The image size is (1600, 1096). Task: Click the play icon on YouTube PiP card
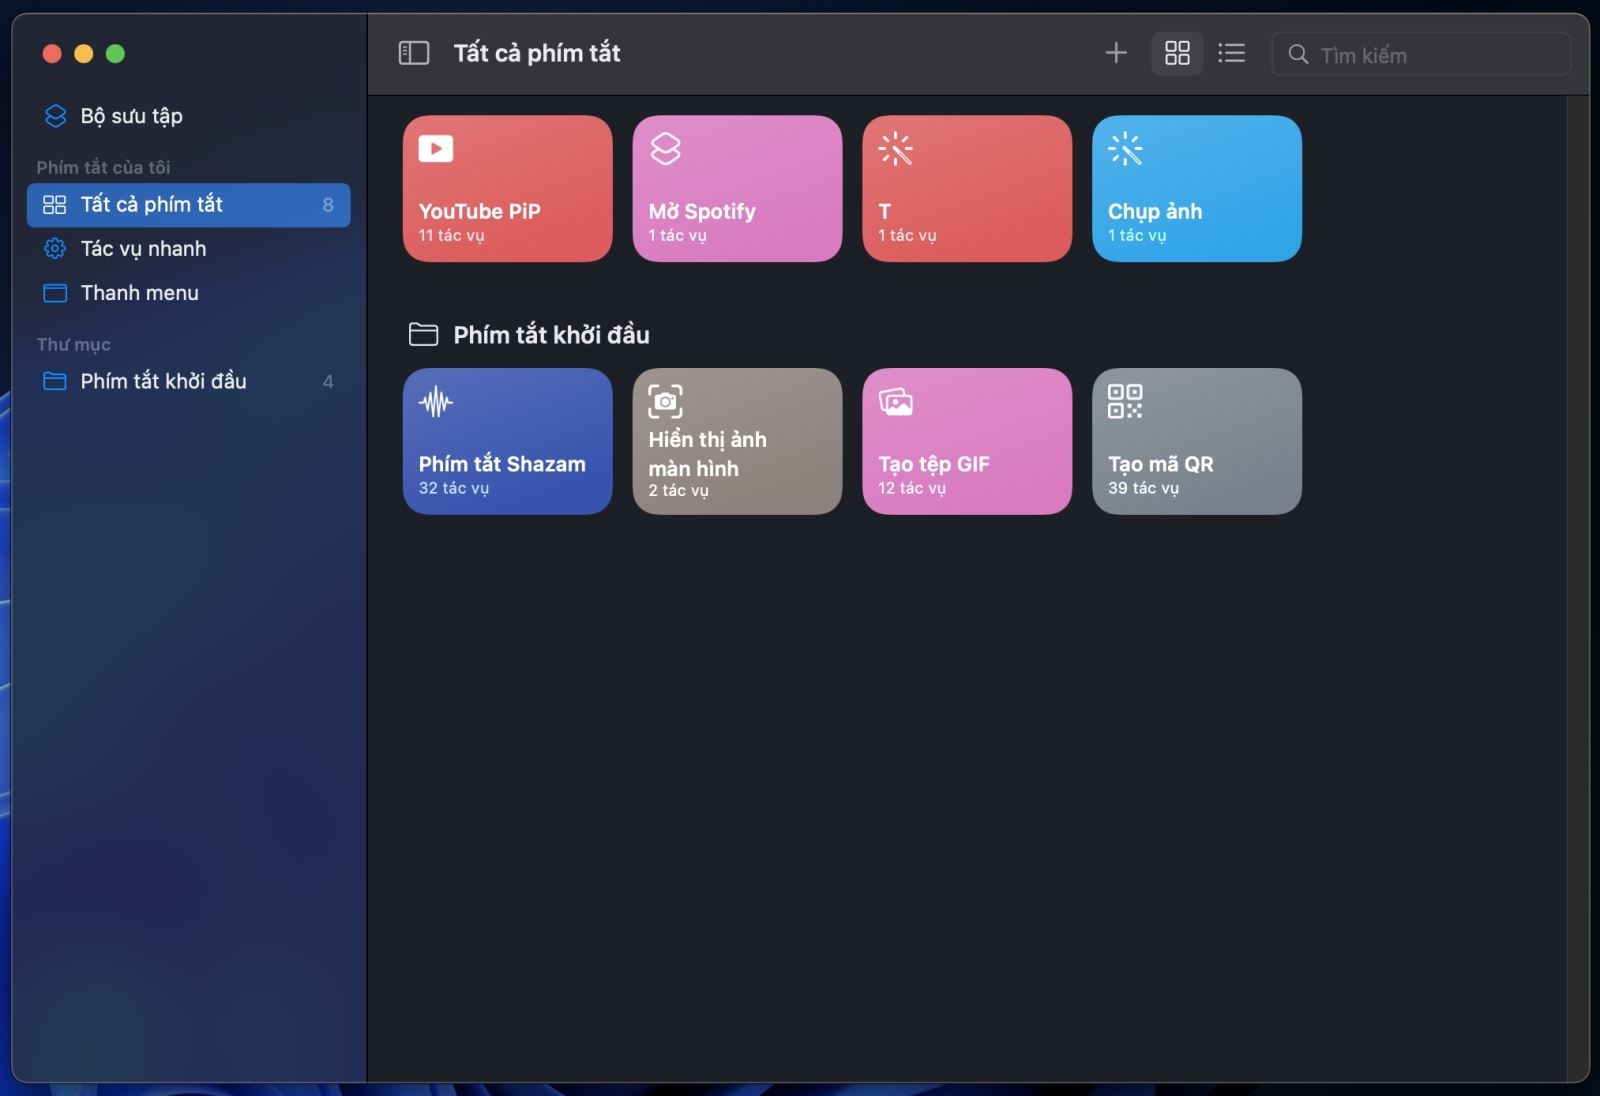click(x=436, y=149)
